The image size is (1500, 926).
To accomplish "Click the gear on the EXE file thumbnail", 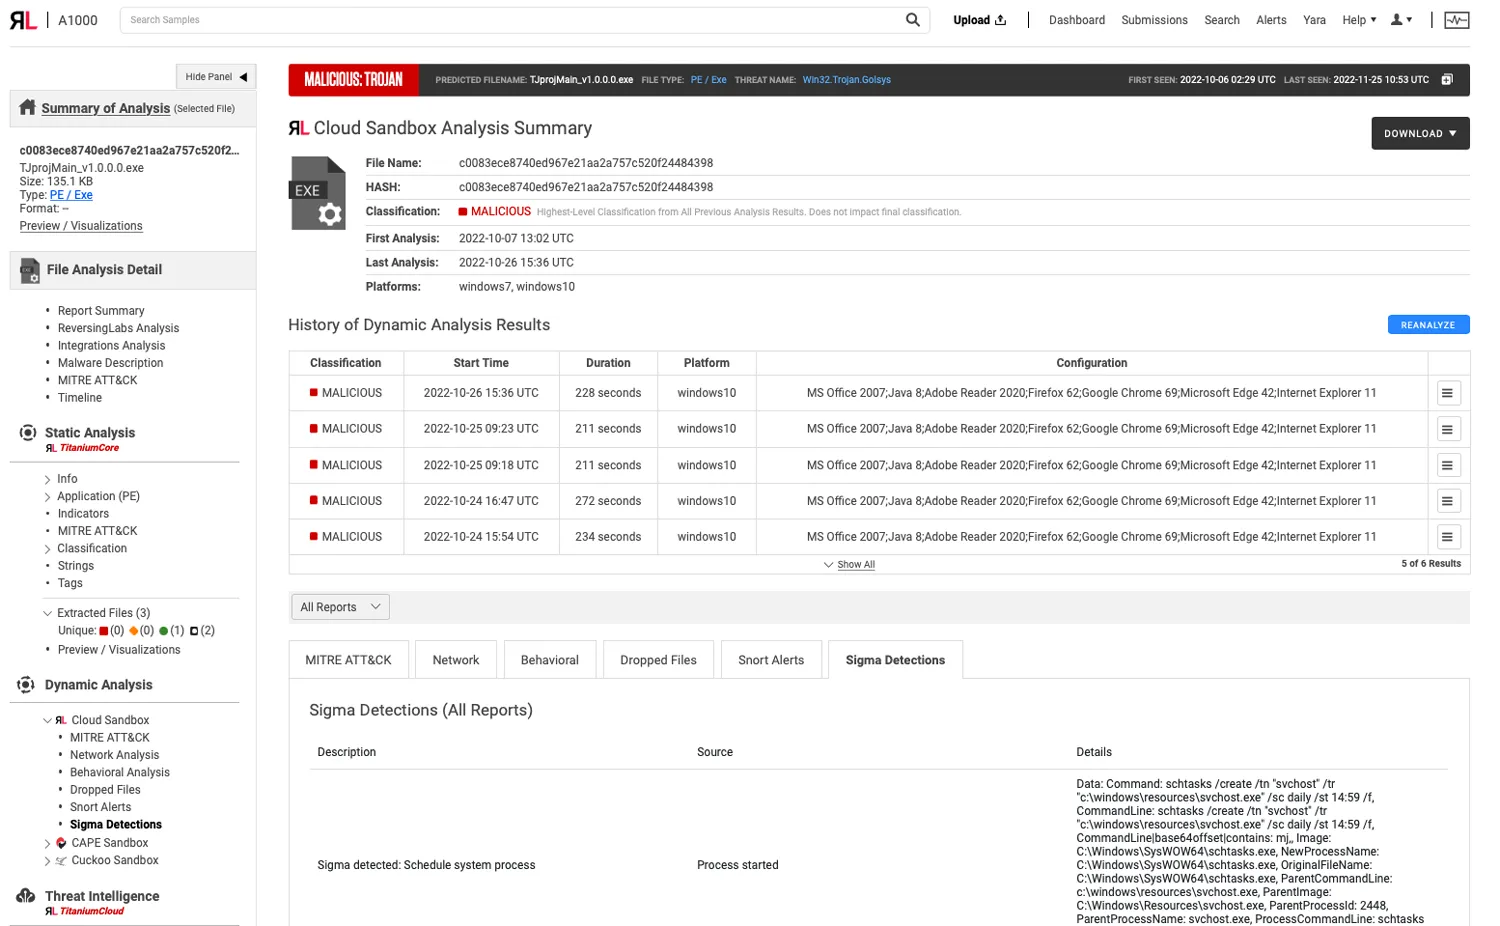I will point(329,213).
